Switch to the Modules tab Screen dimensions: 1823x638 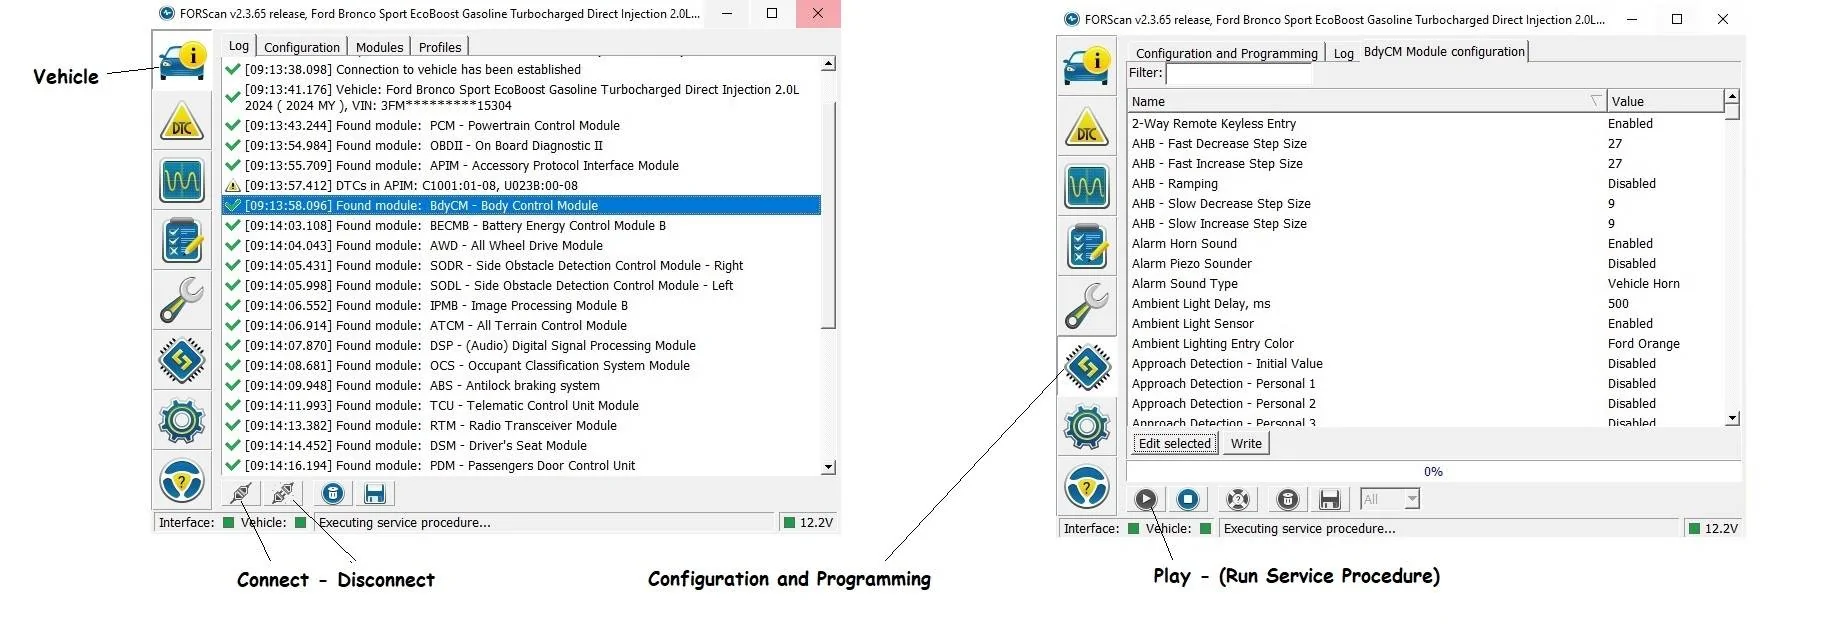pos(379,47)
